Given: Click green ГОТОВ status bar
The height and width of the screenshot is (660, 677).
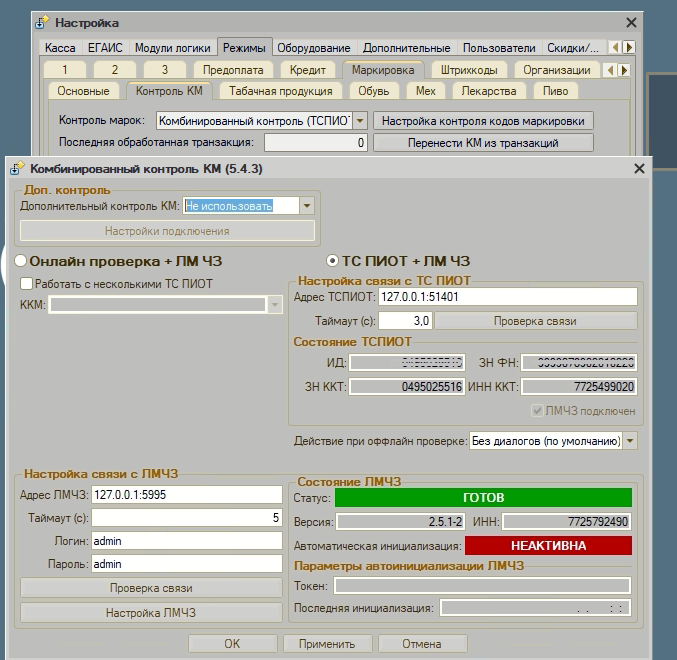Looking at the screenshot, I should [484, 497].
